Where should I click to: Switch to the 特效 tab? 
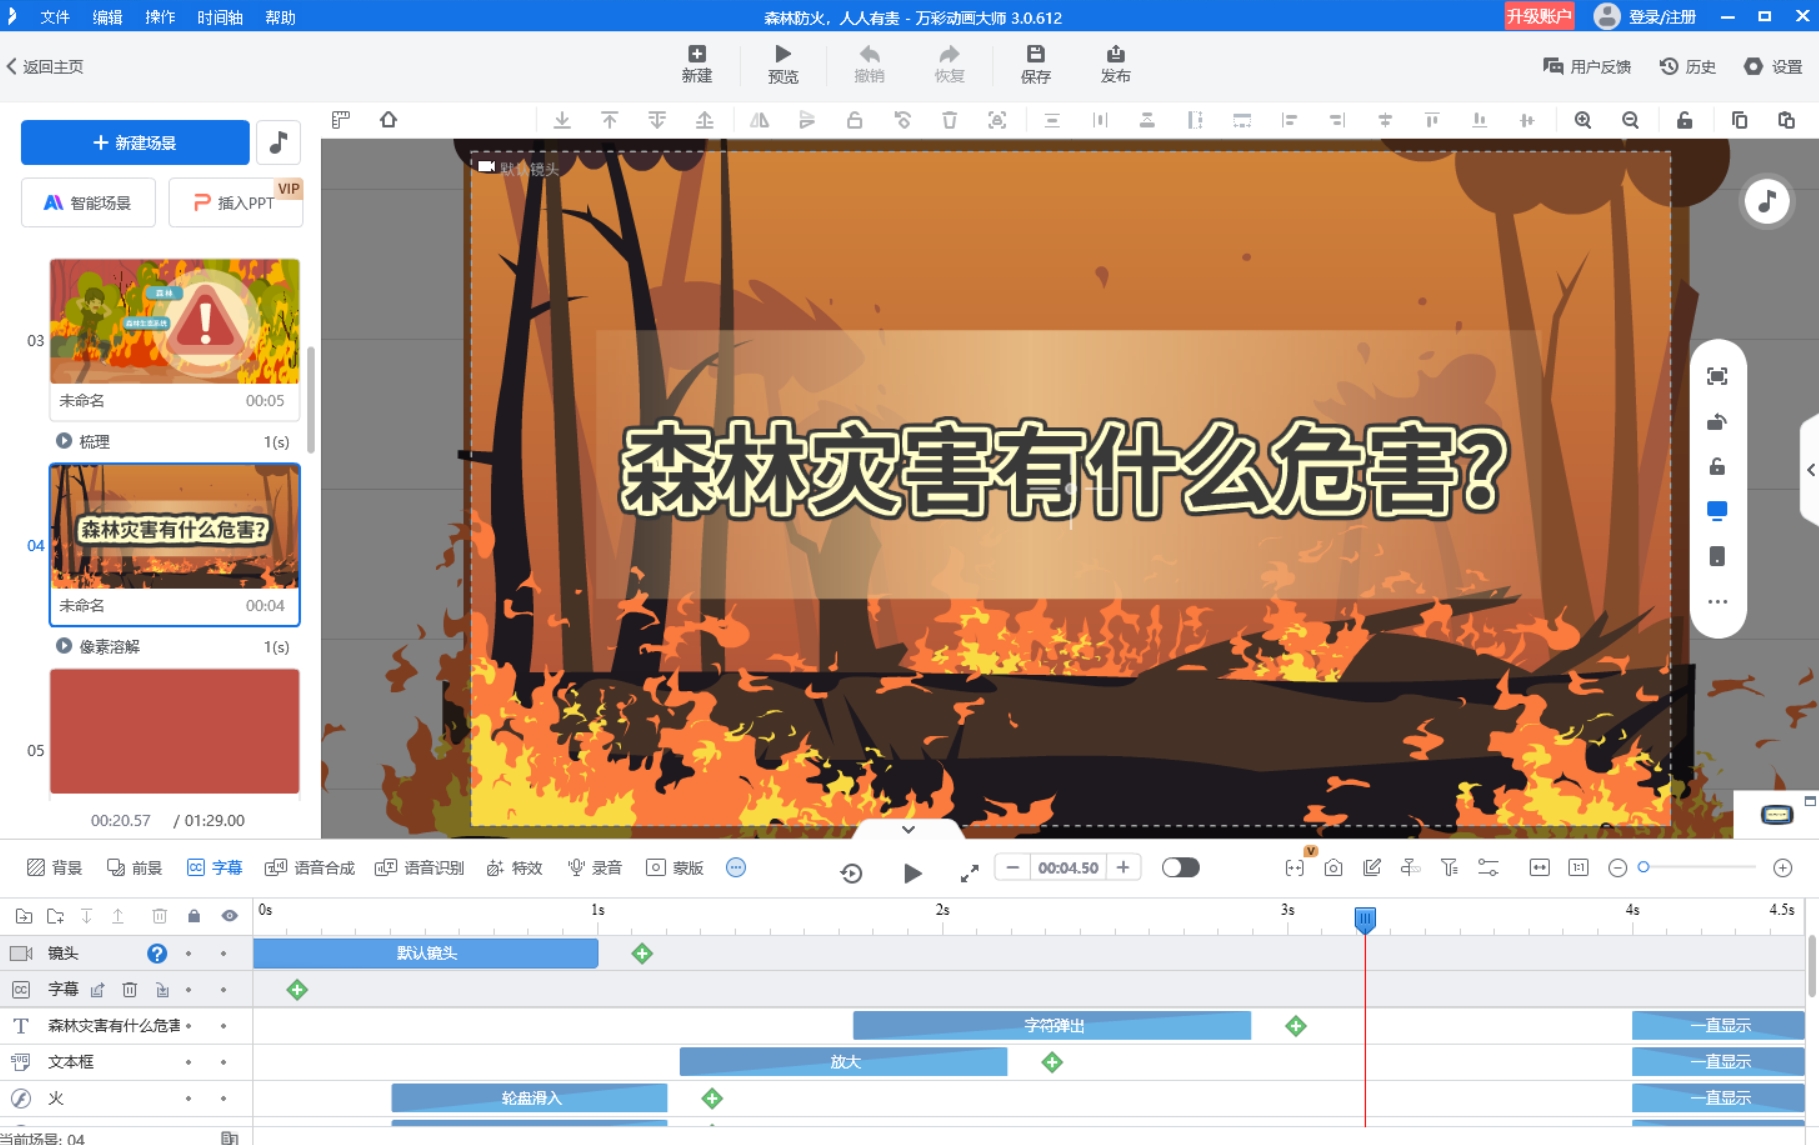tap(515, 868)
